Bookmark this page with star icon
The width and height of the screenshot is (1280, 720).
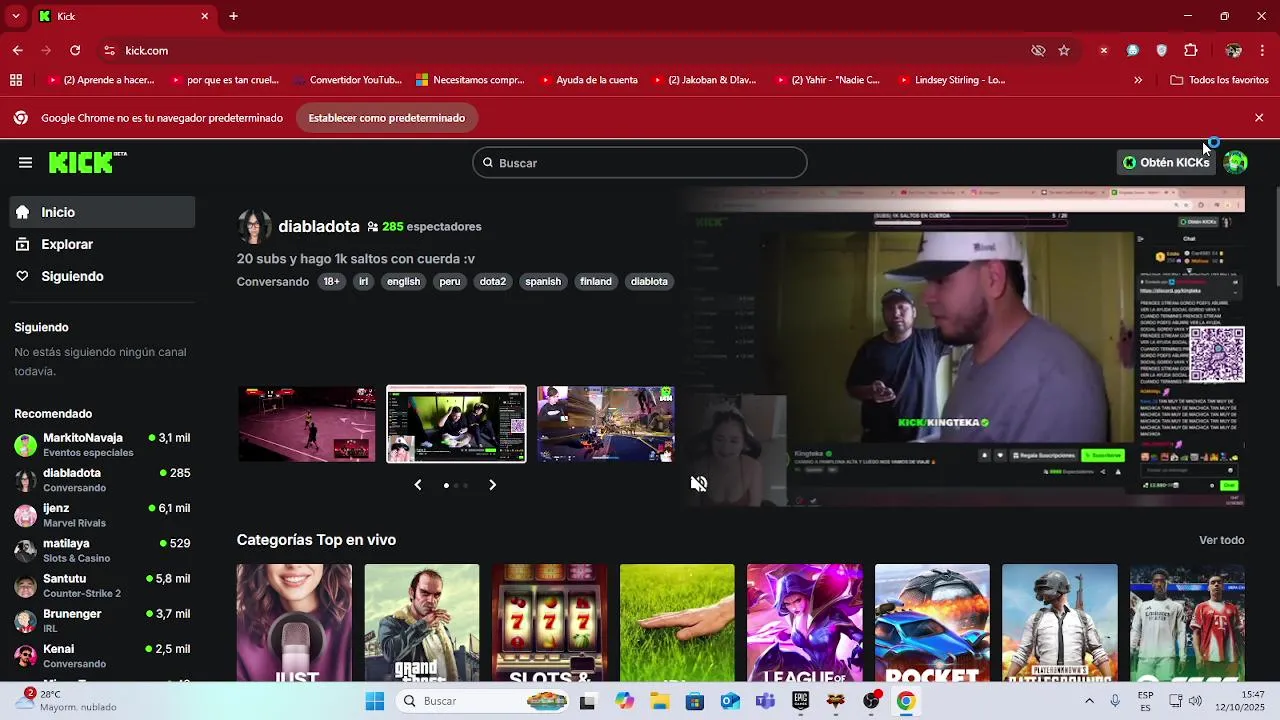pos(1064,50)
